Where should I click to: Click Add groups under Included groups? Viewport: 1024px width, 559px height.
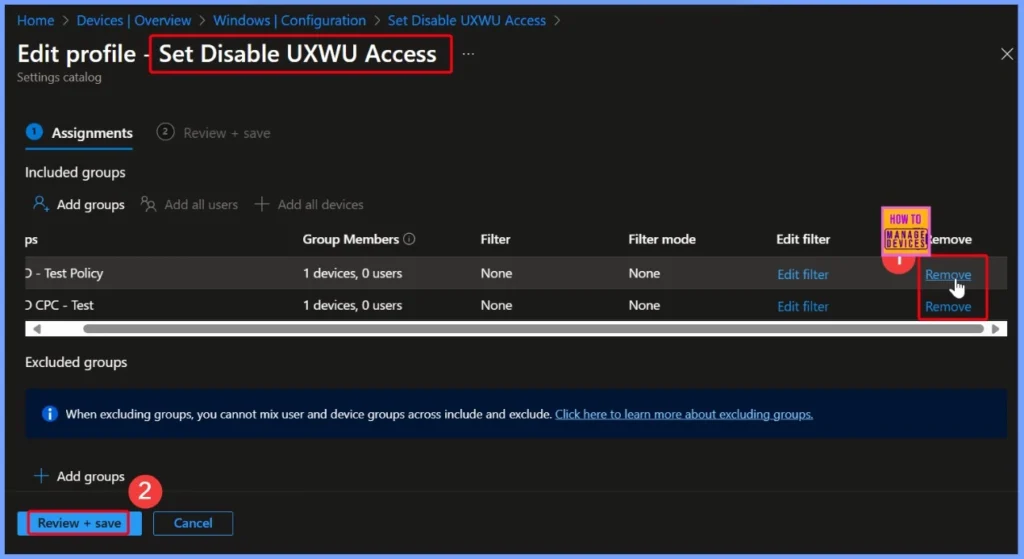[x=78, y=204]
